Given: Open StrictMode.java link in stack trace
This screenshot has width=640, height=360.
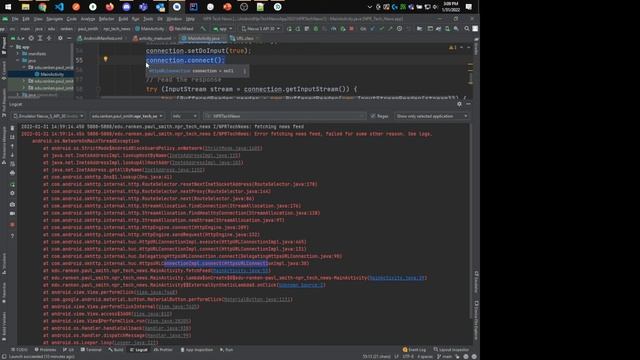Looking at the screenshot, I should pos(232,148).
